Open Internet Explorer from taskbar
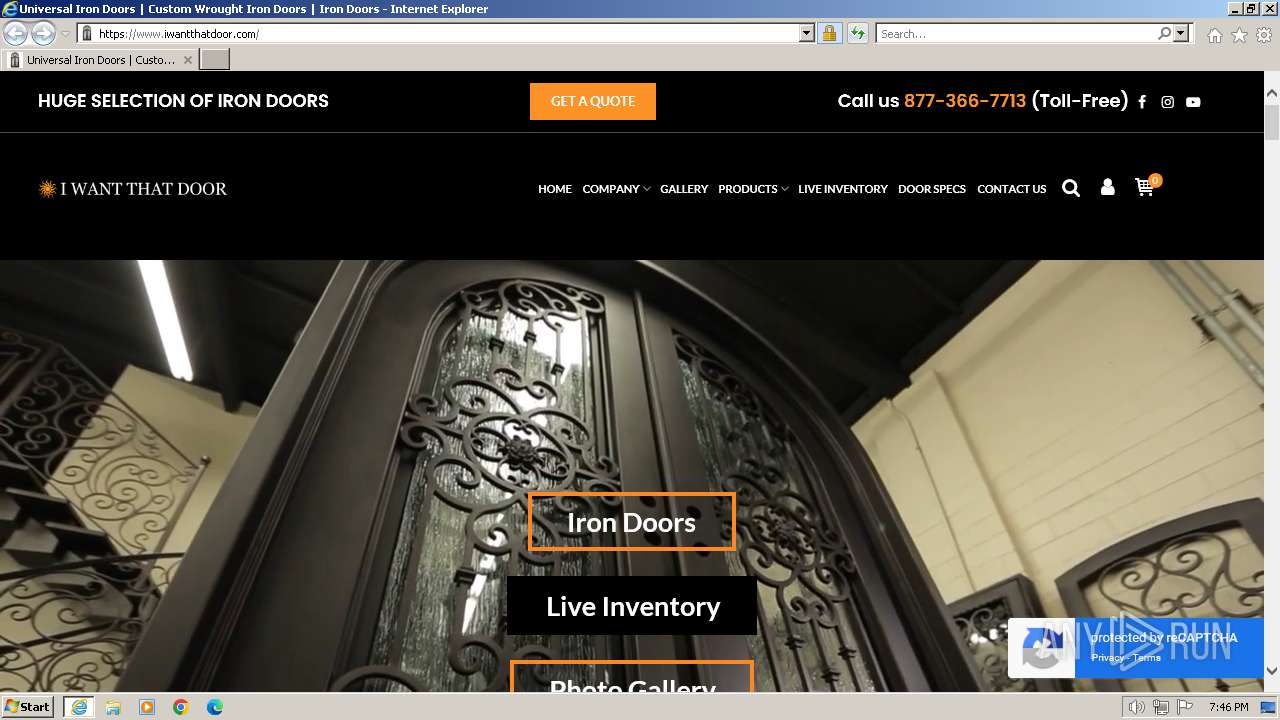 coord(78,707)
